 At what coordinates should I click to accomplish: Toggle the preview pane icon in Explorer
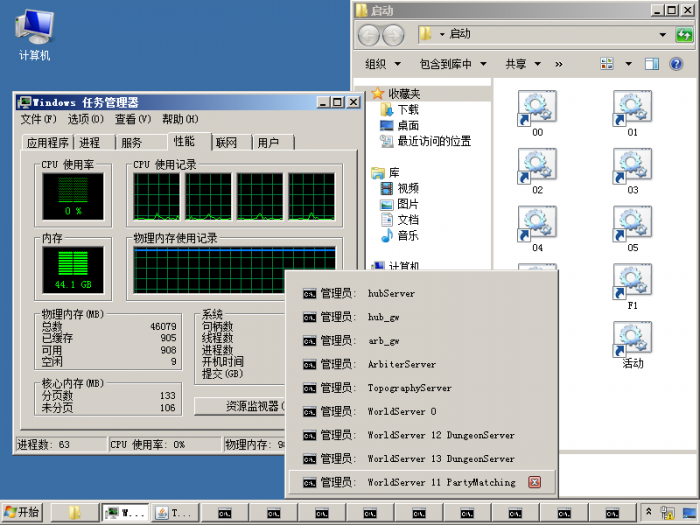pyautogui.click(x=652, y=64)
